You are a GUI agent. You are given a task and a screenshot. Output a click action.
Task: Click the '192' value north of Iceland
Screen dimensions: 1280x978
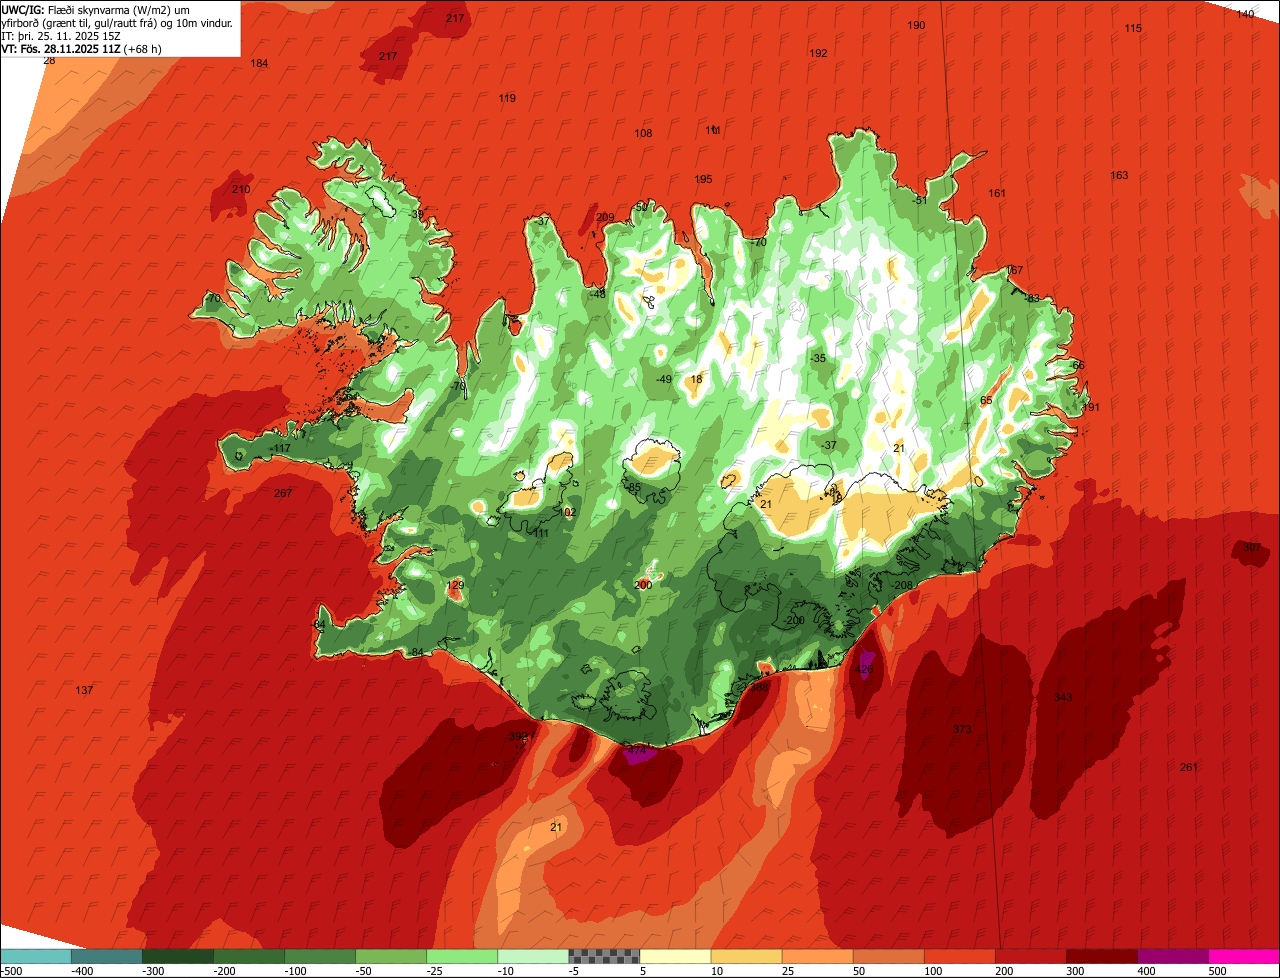818,53
